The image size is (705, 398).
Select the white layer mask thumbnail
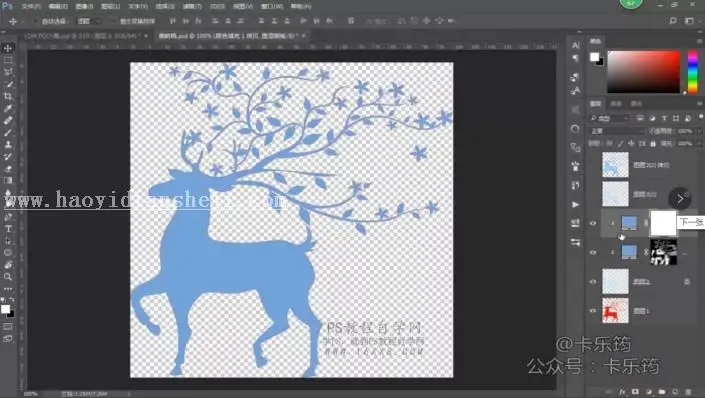663,223
